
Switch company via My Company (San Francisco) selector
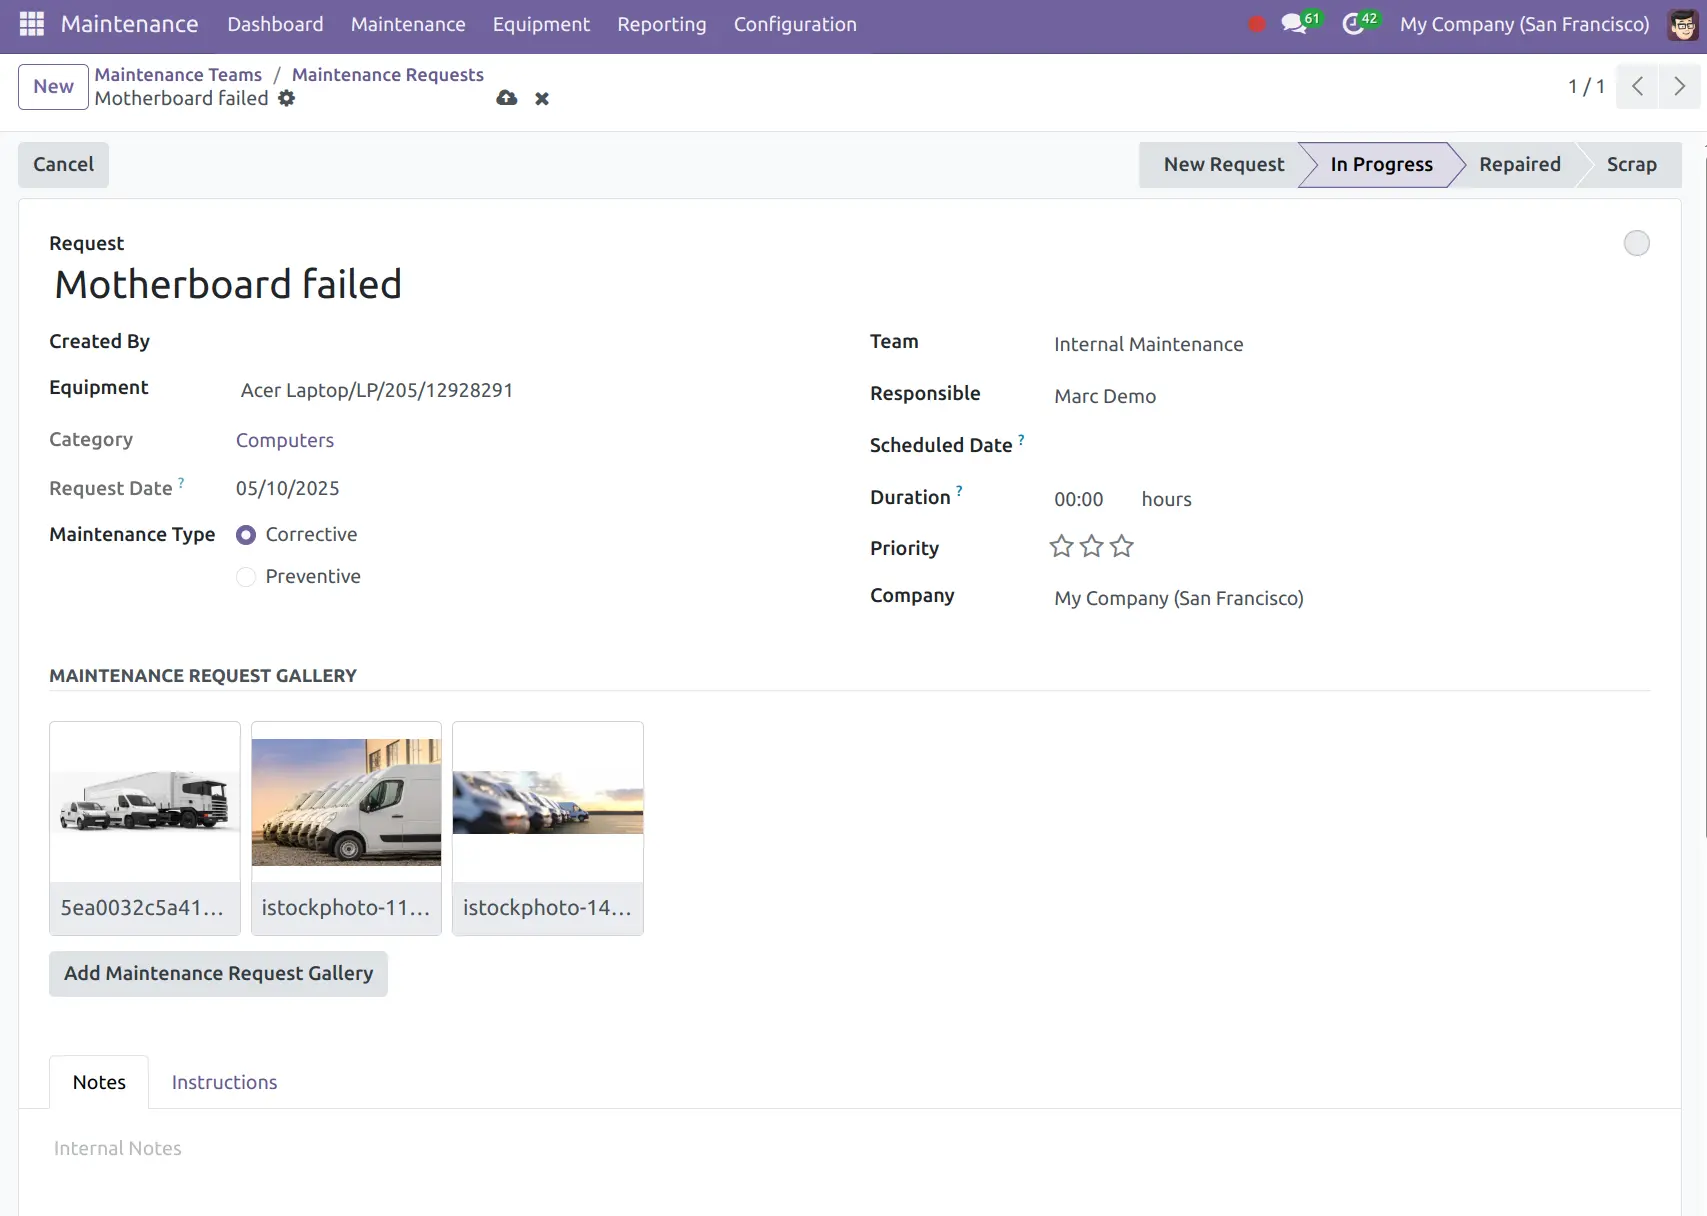click(1524, 24)
